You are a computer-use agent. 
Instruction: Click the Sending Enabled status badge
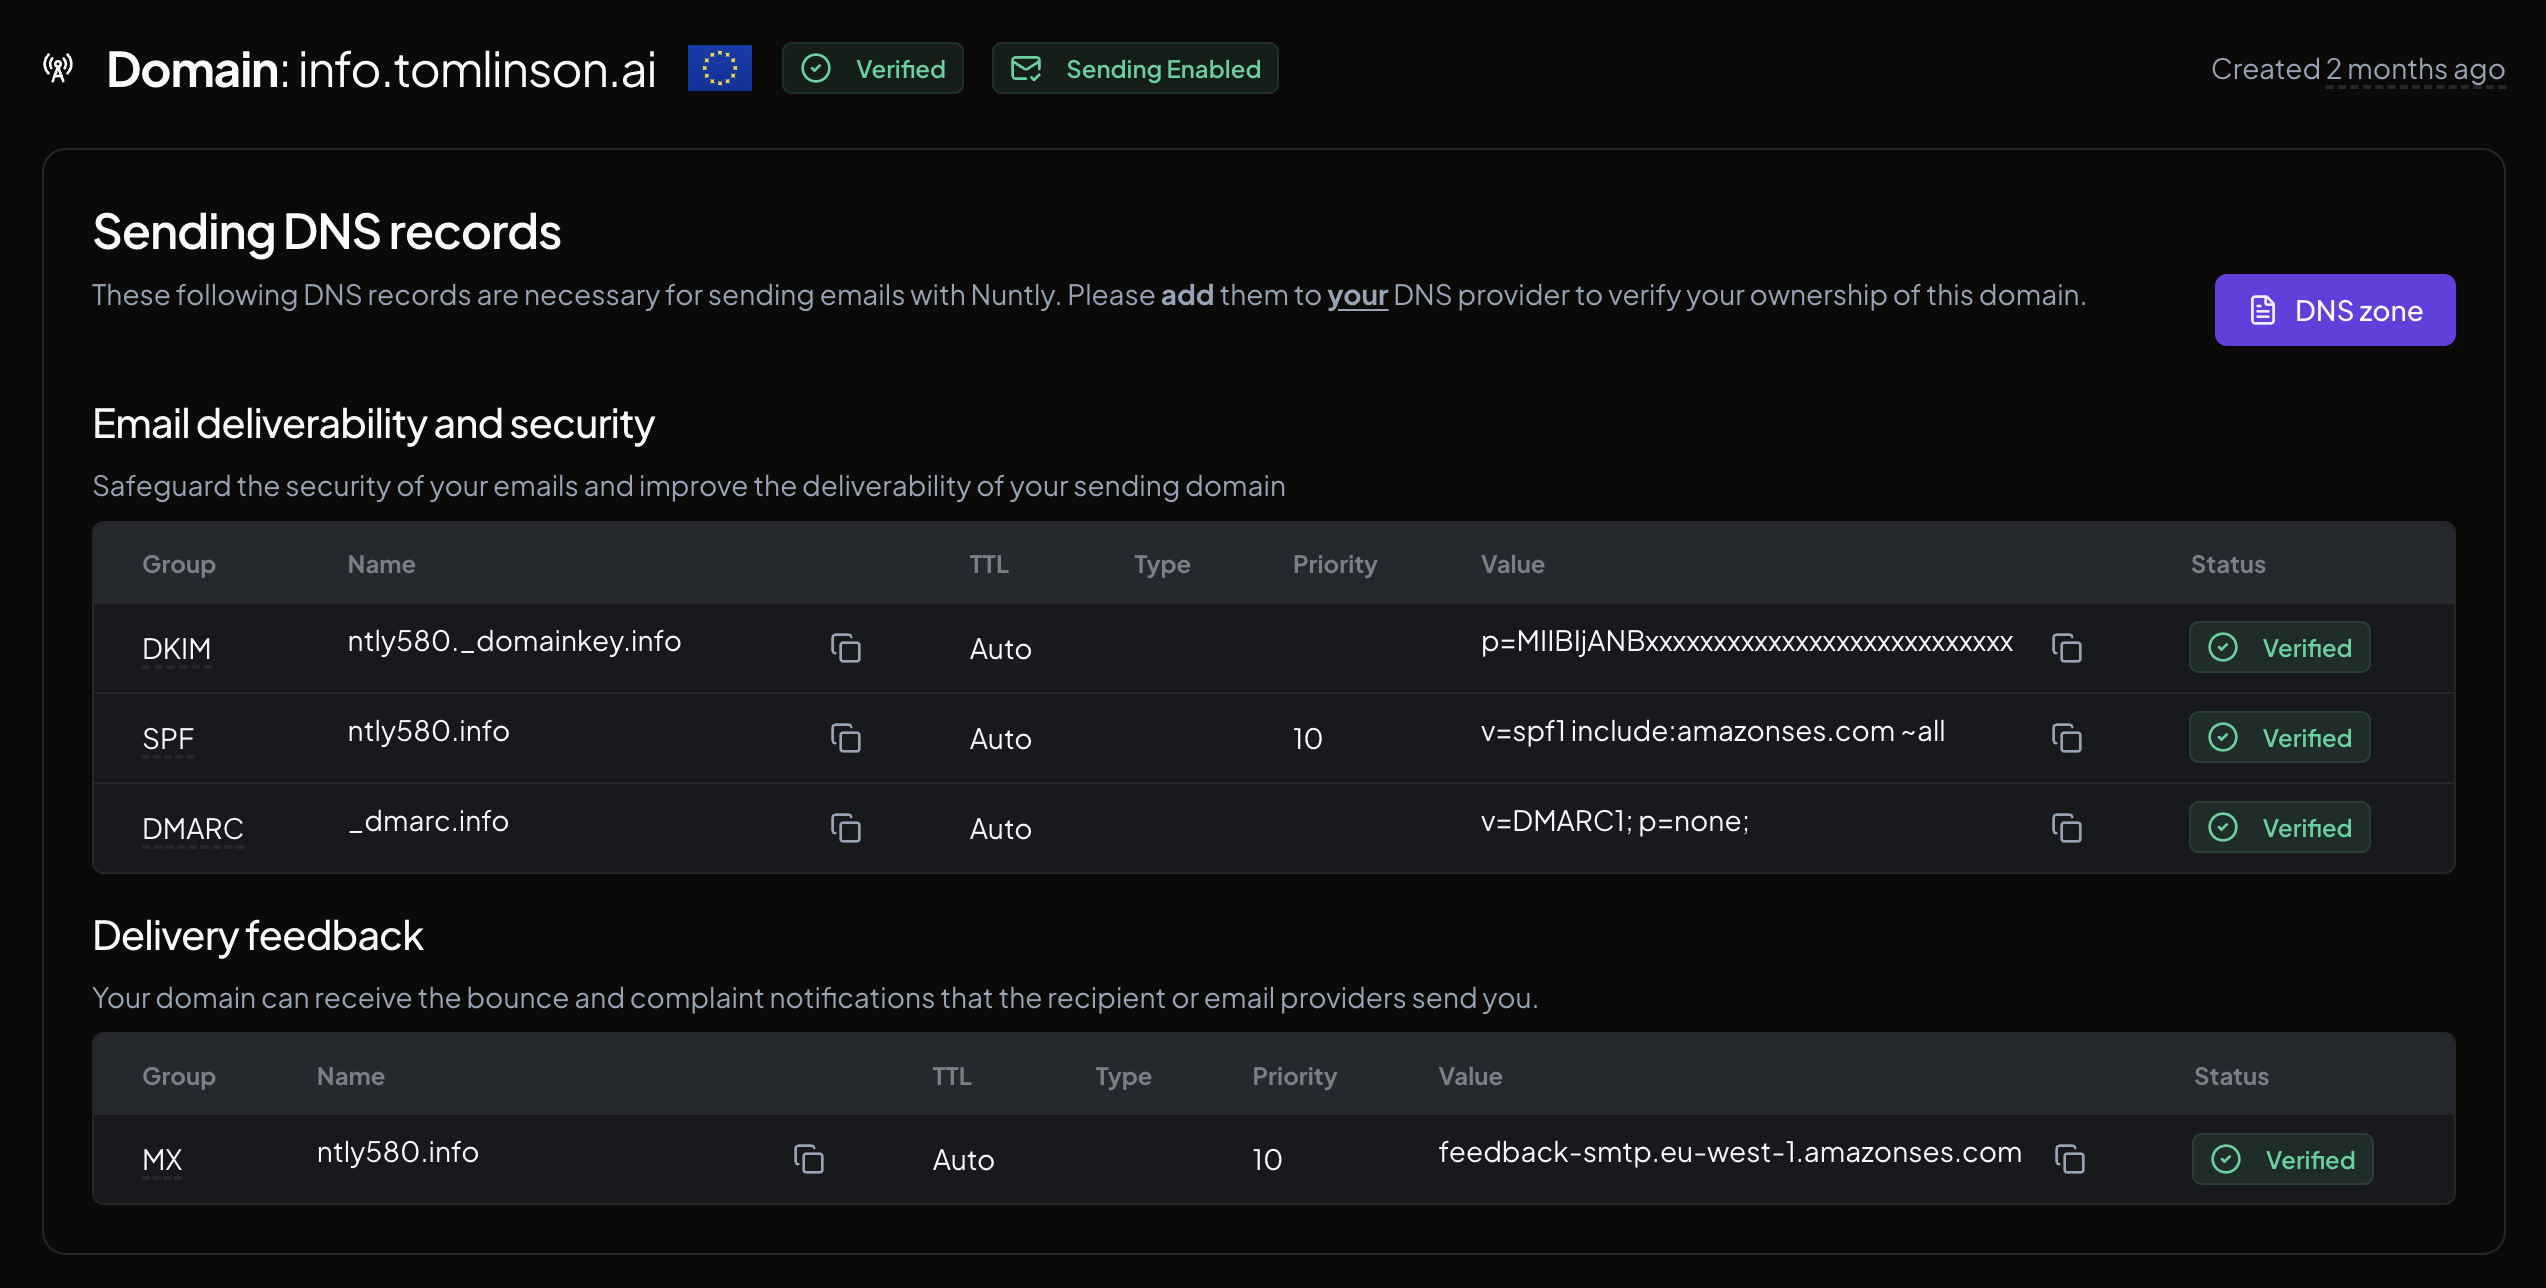[1135, 68]
